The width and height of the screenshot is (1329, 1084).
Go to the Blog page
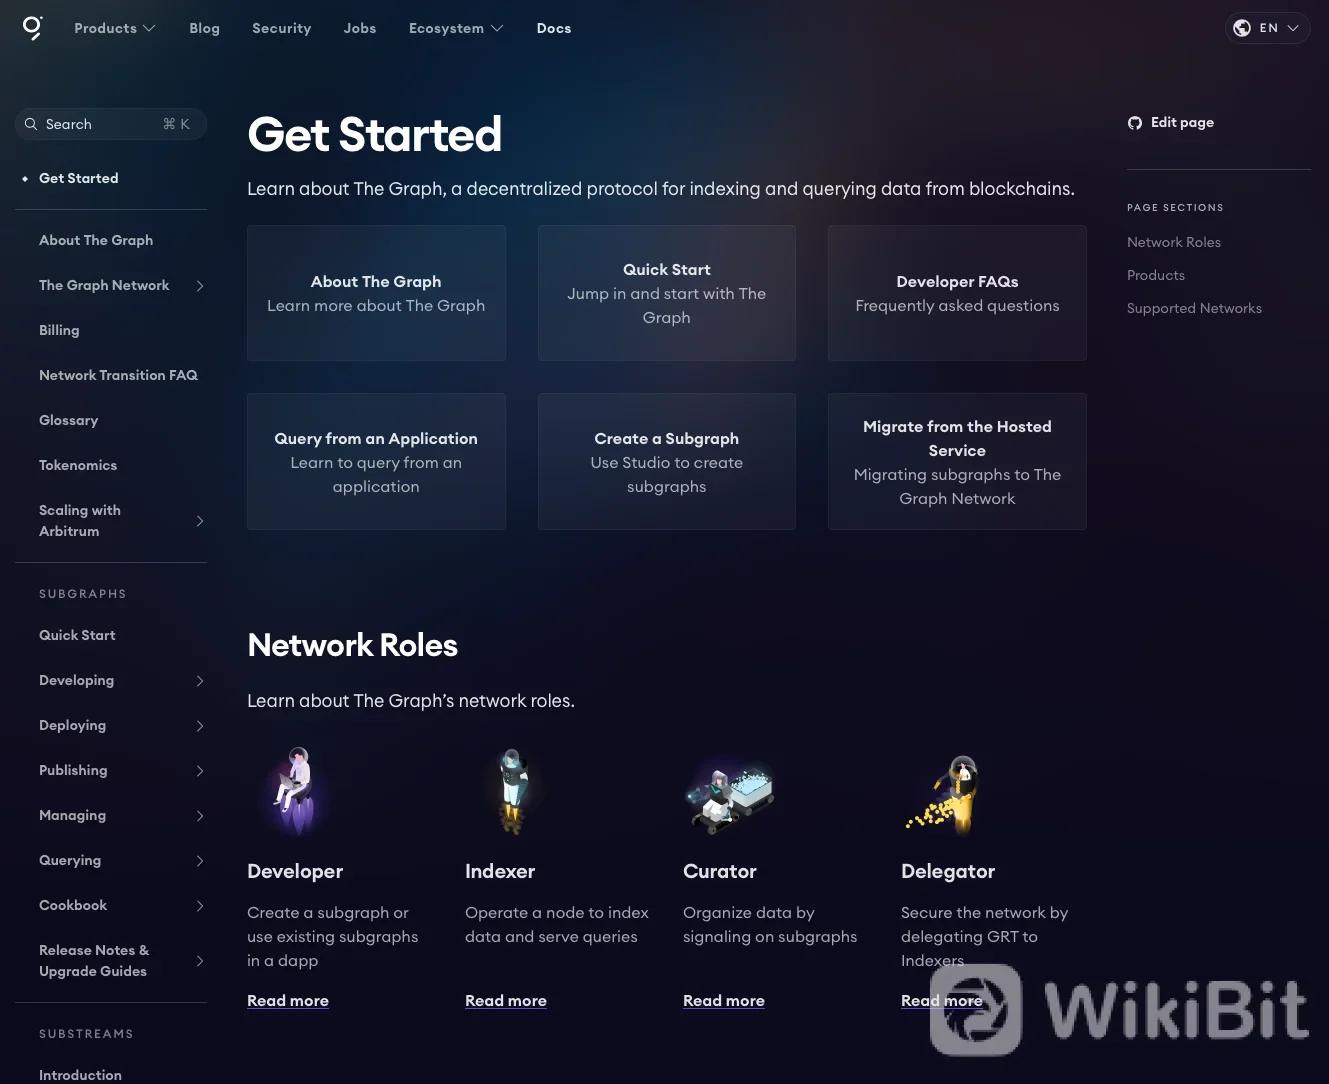(x=205, y=28)
